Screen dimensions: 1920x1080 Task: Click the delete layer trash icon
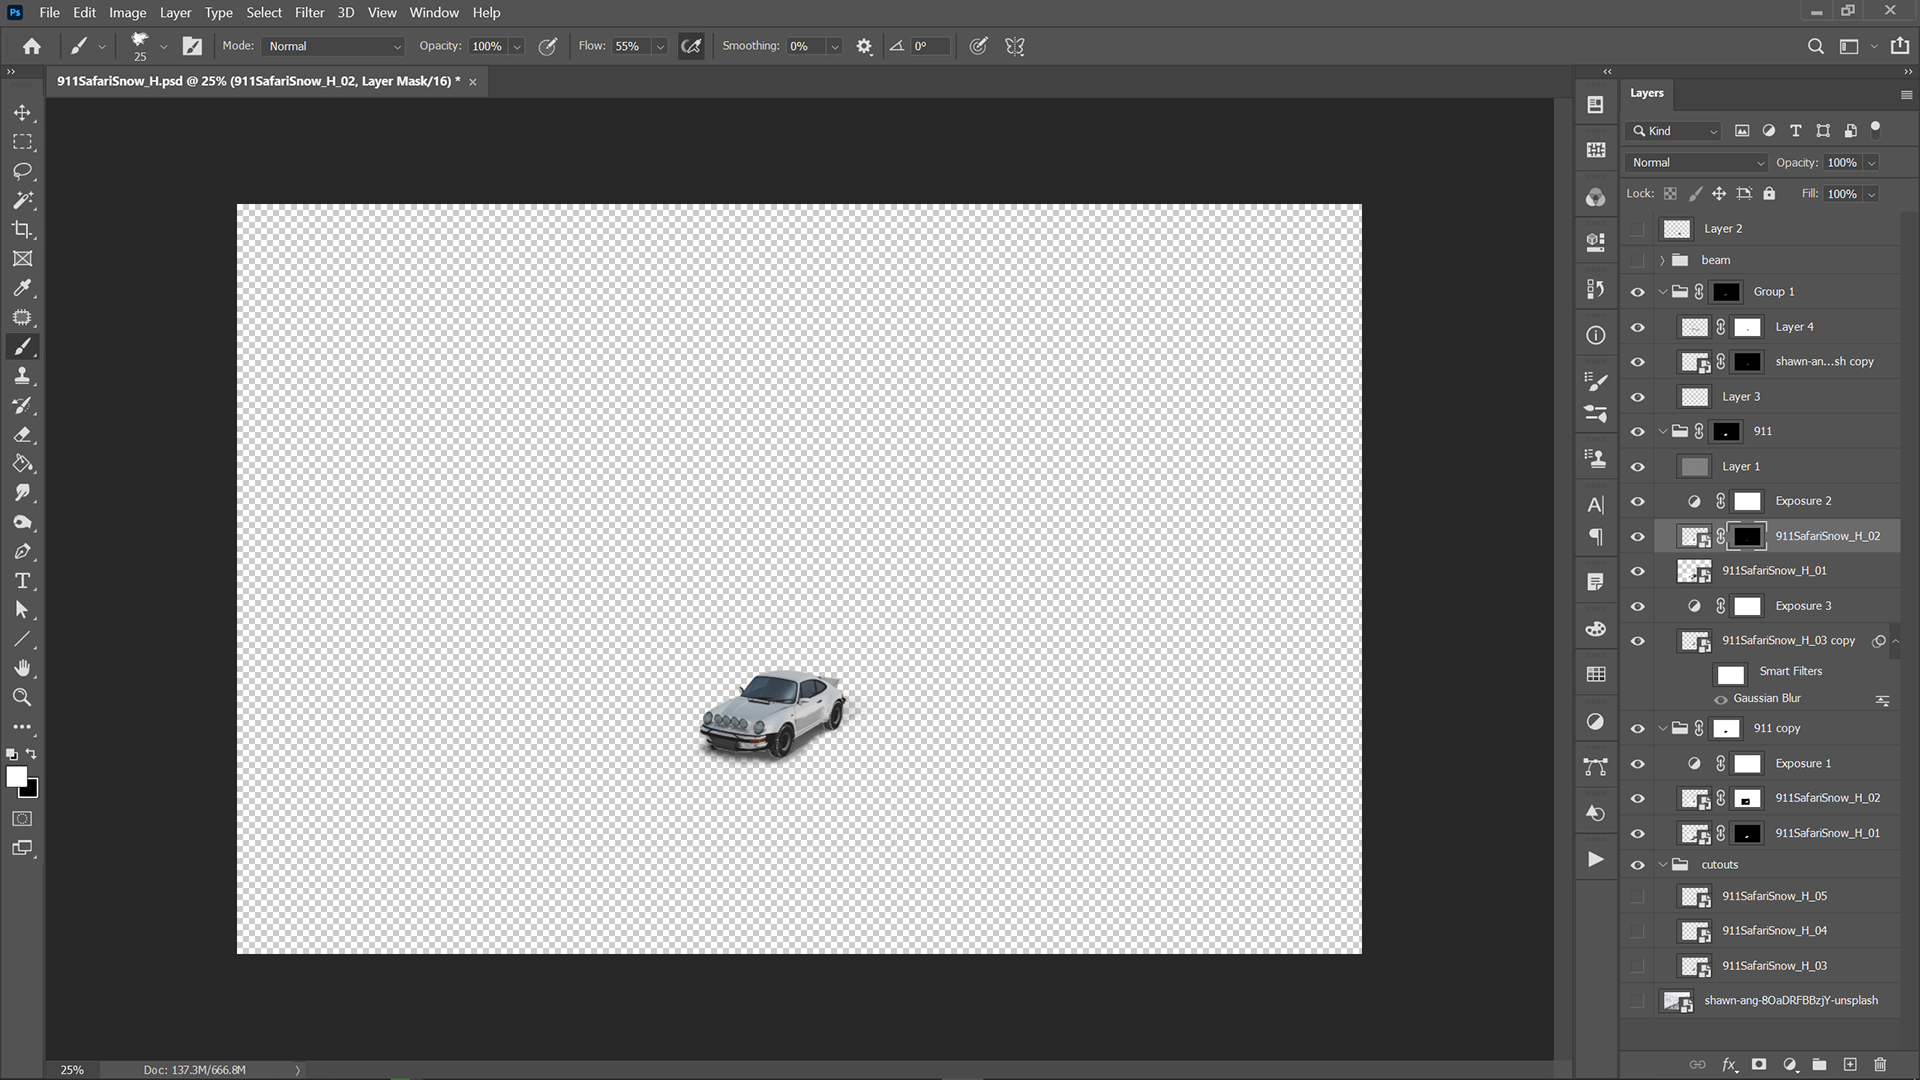(x=1880, y=1065)
